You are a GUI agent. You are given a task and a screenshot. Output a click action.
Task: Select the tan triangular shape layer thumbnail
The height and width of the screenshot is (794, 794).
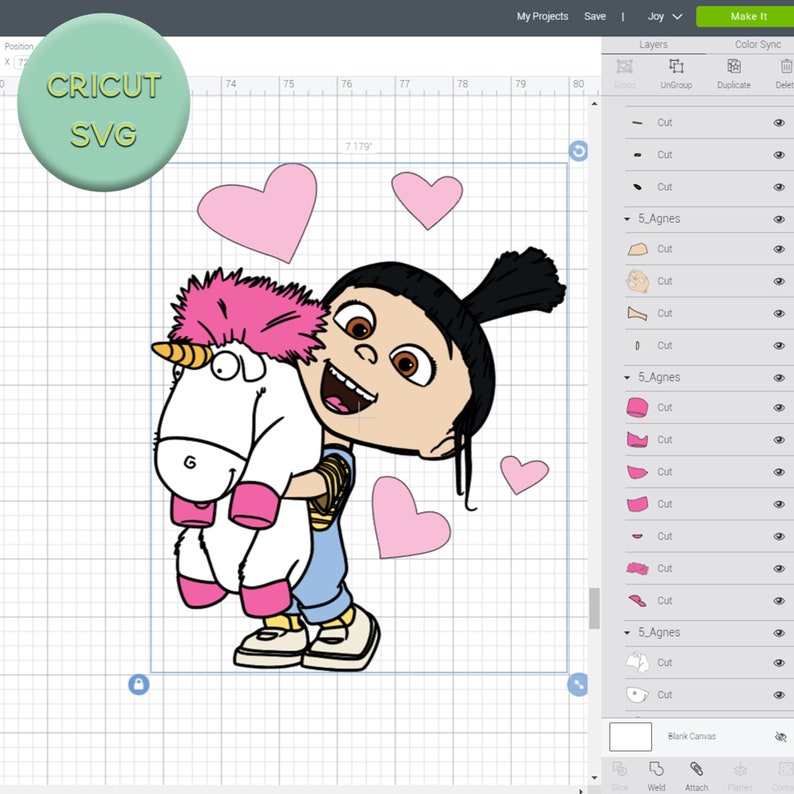click(x=638, y=313)
